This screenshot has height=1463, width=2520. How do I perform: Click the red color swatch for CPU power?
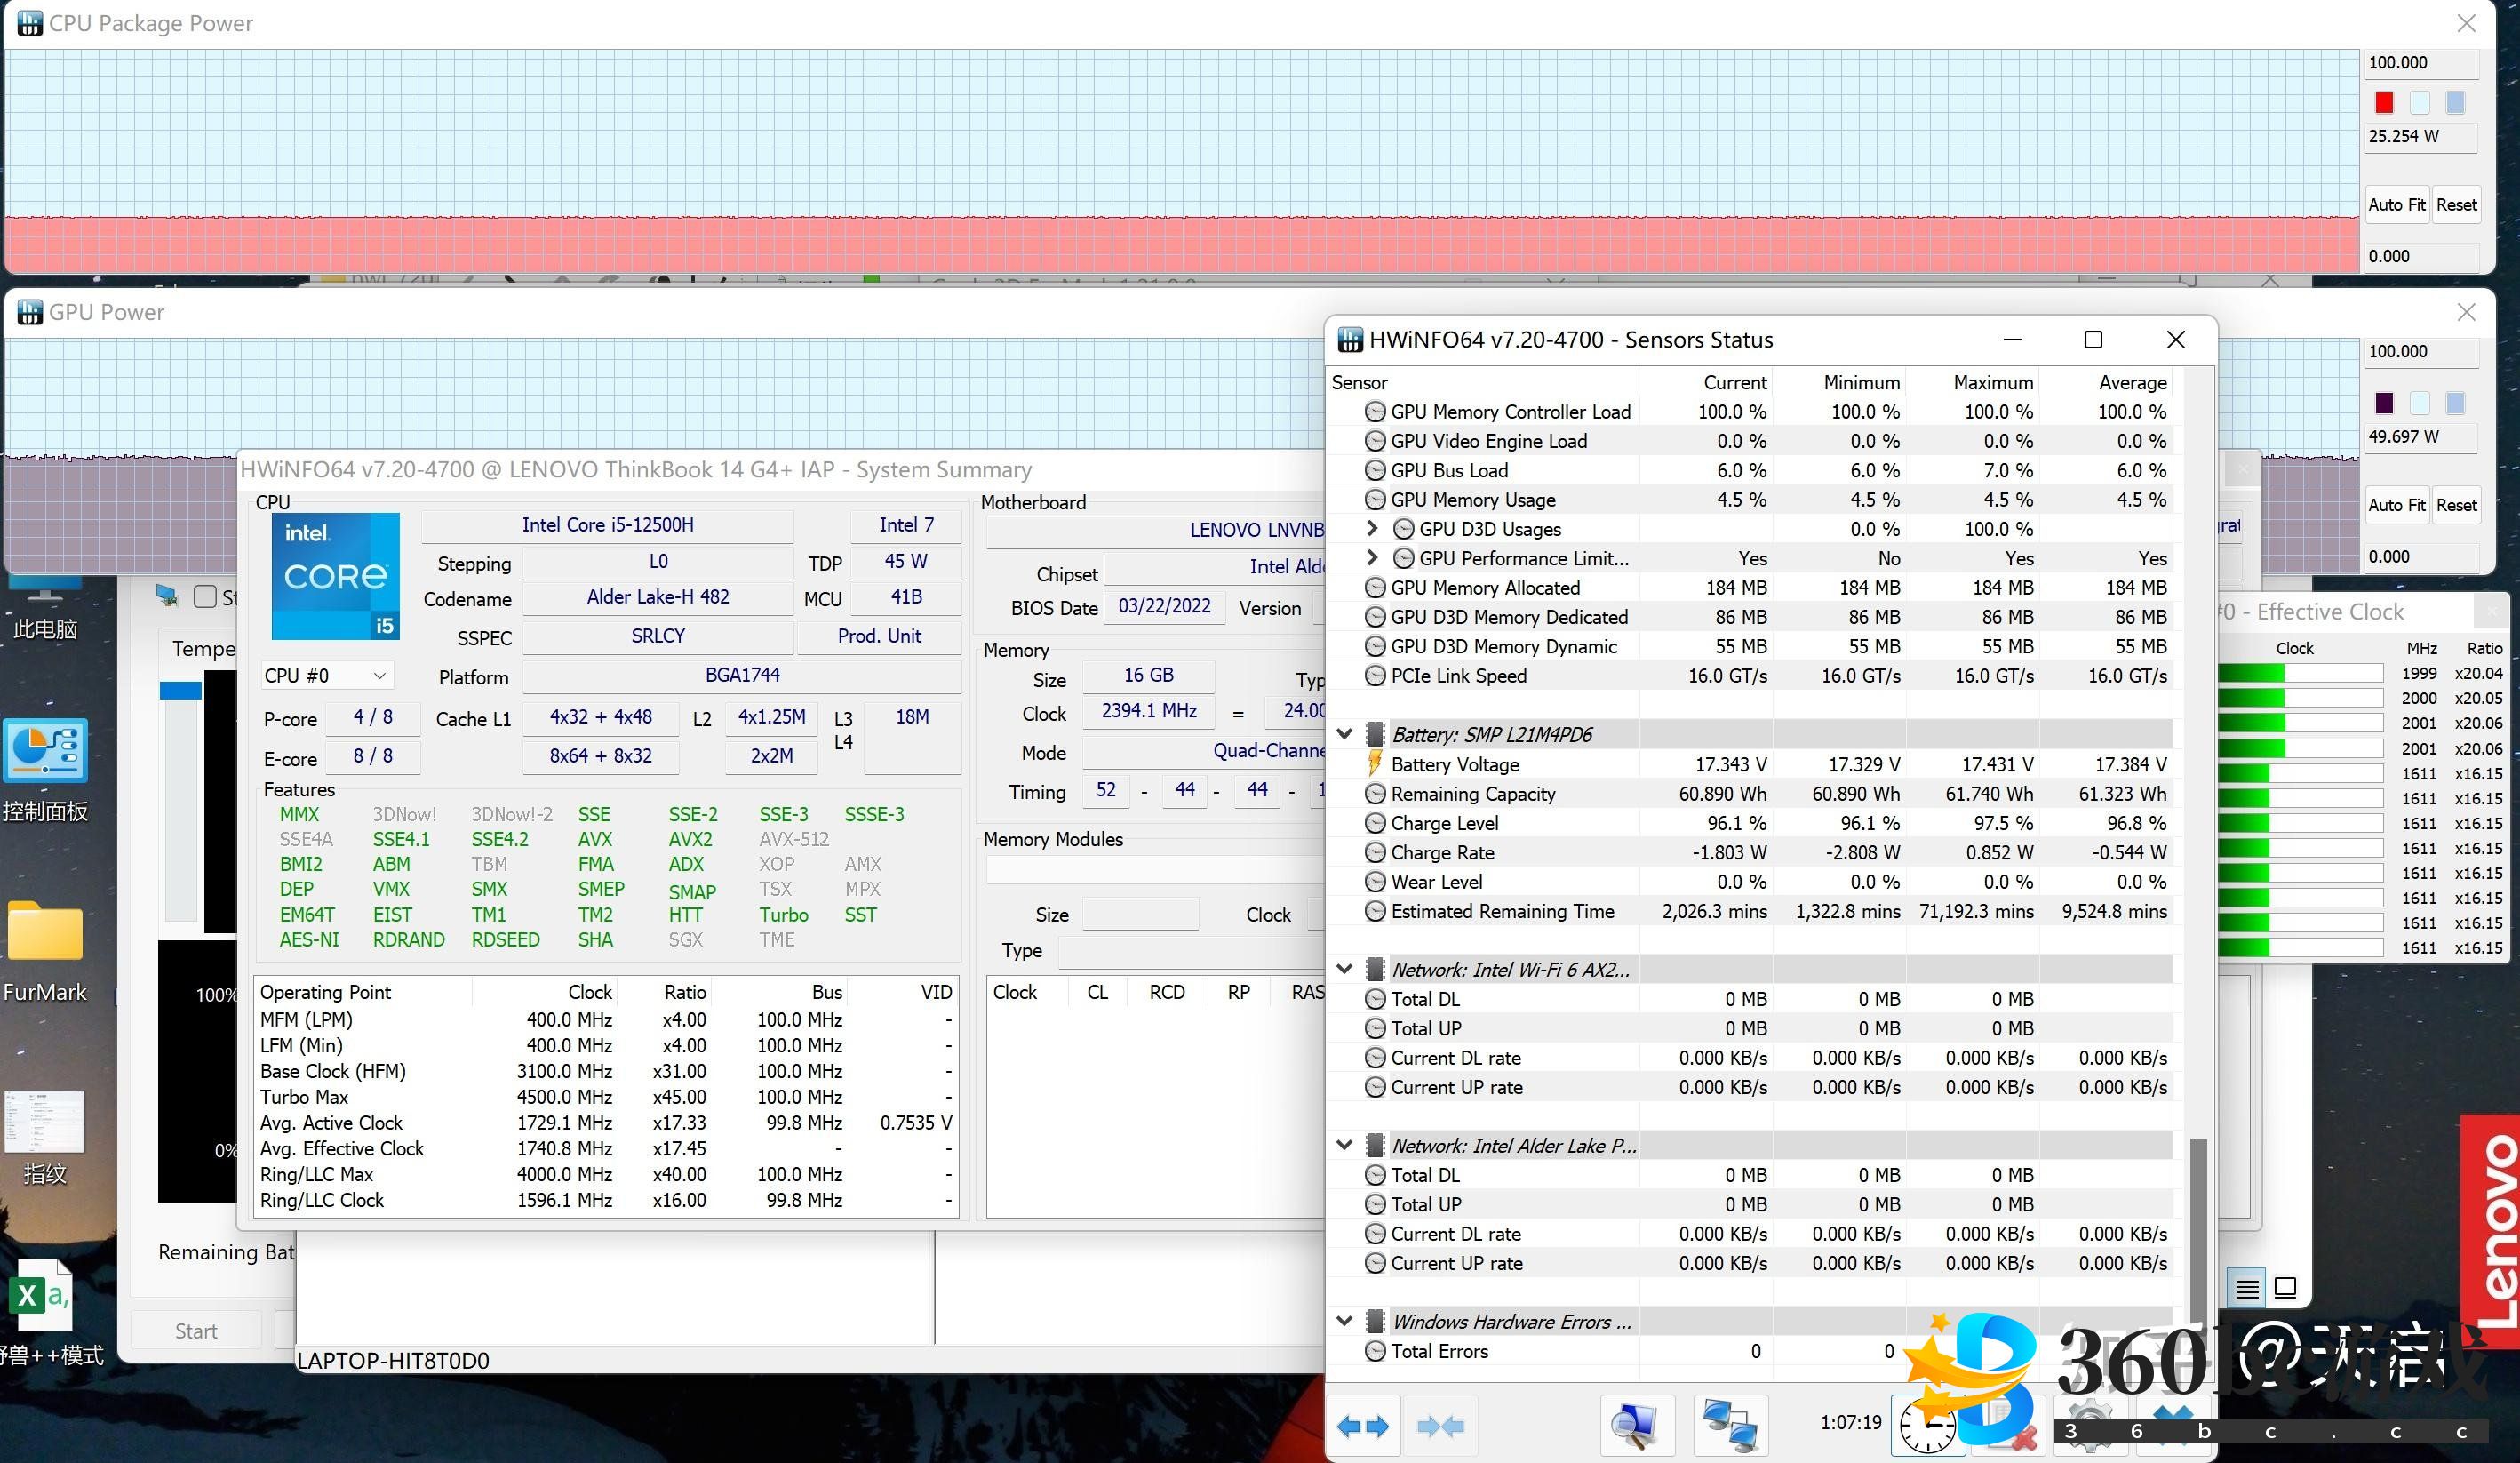coord(2384,103)
